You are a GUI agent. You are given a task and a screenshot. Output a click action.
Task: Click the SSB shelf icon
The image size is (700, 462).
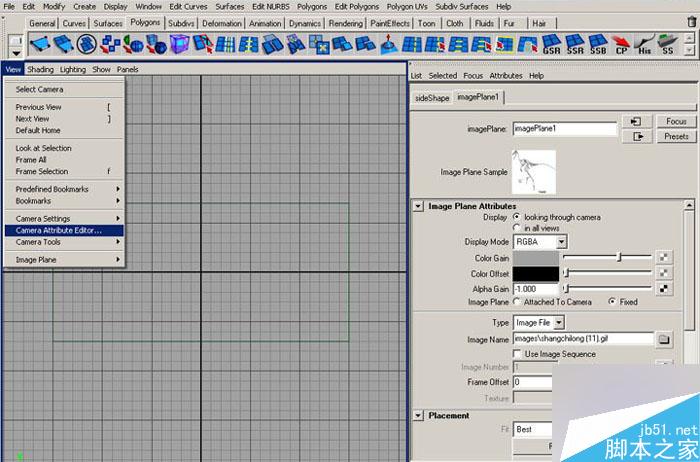coord(598,45)
